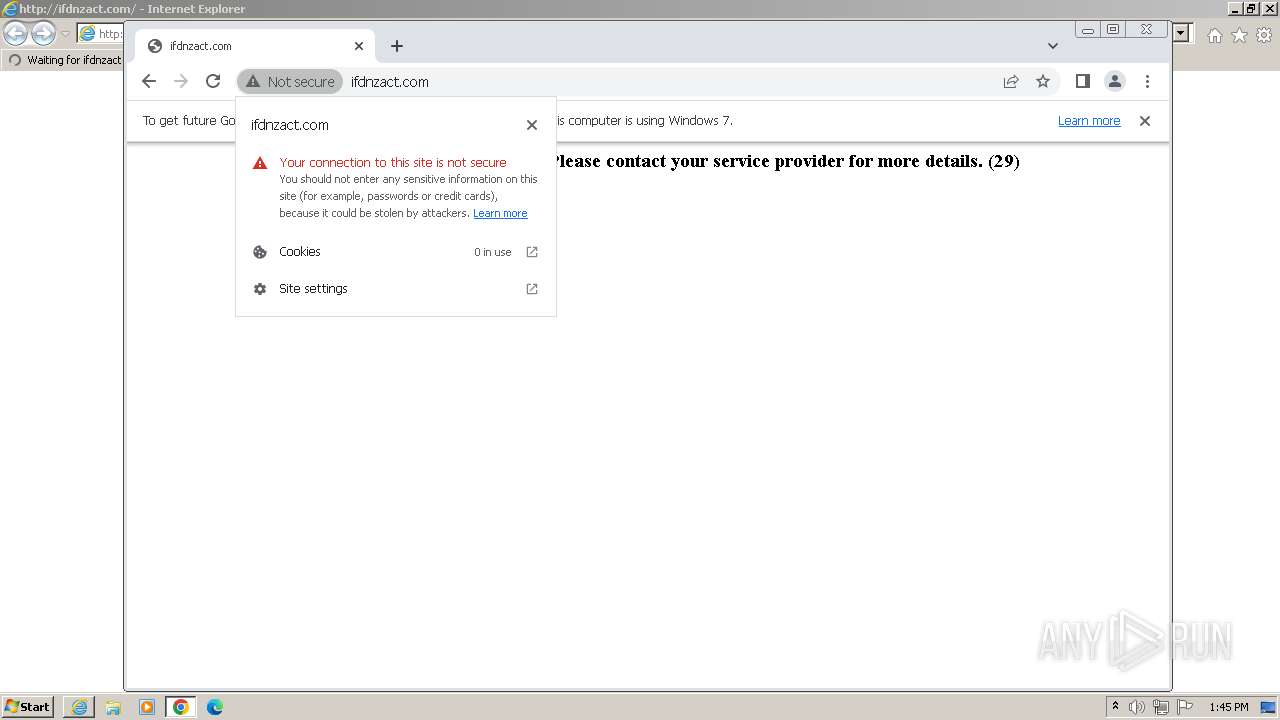Open File Explorer folder on taskbar
The image size is (1280, 720).
pos(113,707)
